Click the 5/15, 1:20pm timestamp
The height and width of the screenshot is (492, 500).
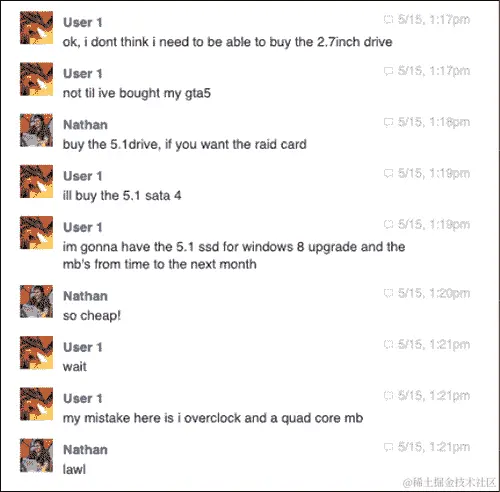pyautogui.click(x=434, y=293)
